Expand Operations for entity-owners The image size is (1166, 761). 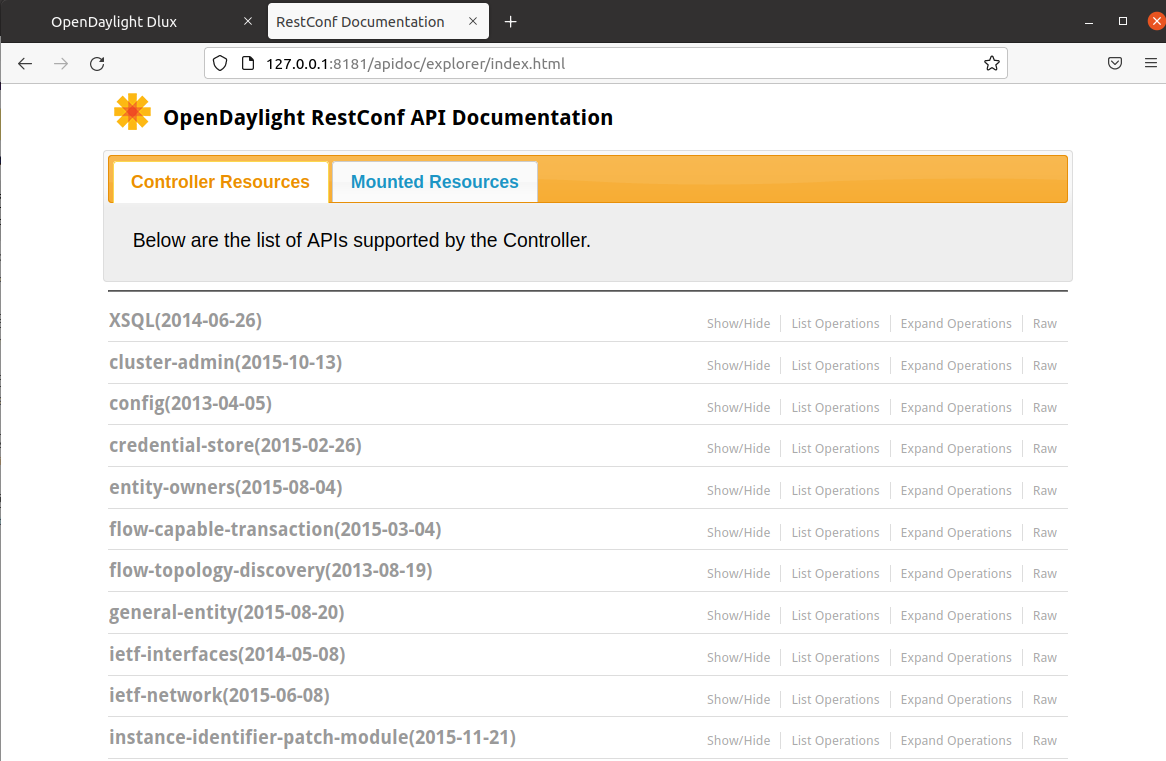coord(955,491)
